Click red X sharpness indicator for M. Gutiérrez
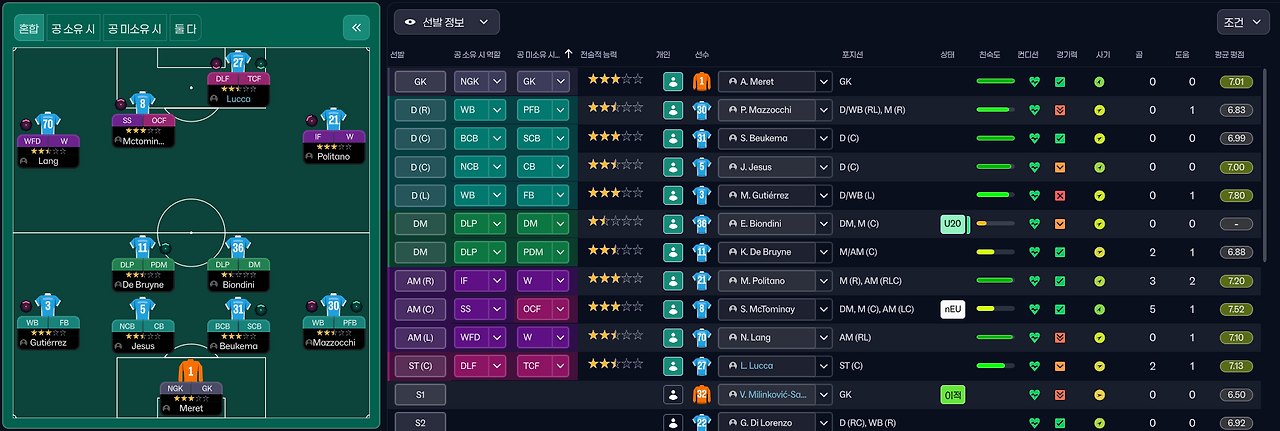 pos(1060,195)
